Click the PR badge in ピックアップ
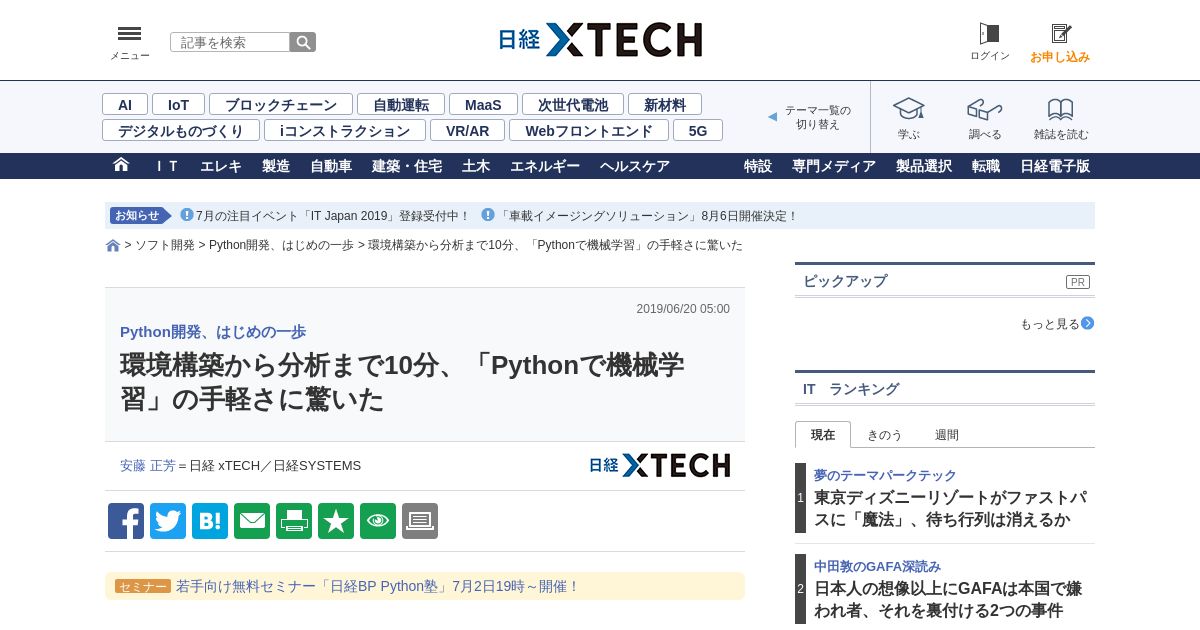The width and height of the screenshot is (1200, 630). [x=1078, y=282]
